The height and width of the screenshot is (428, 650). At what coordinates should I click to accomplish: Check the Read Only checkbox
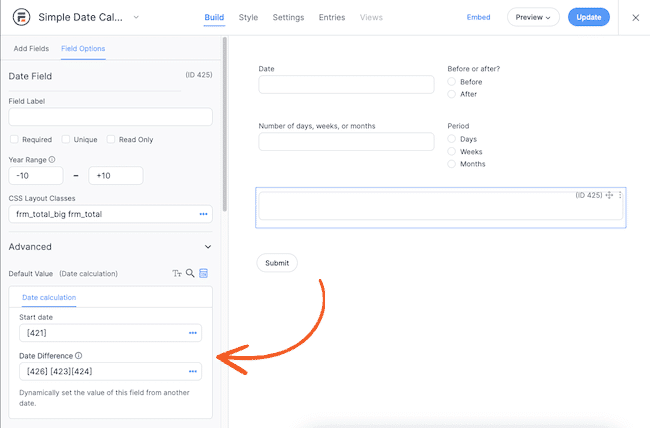(111, 139)
